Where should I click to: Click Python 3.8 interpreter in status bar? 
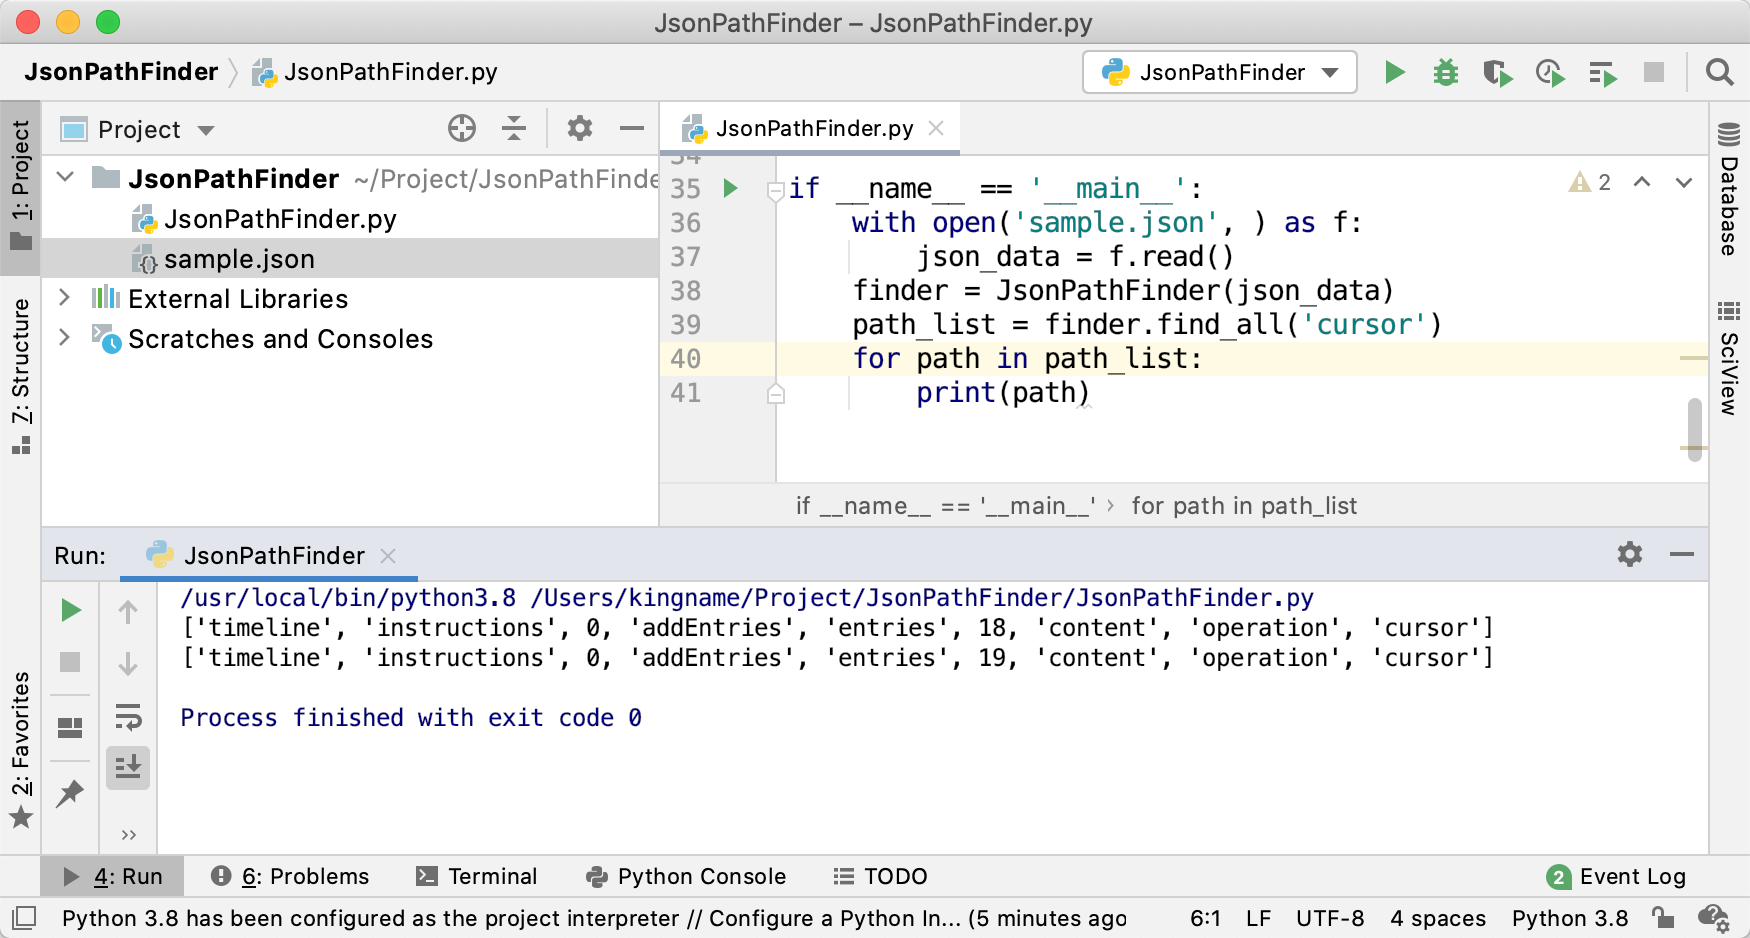pyautogui.click(x=1569, y=919)
